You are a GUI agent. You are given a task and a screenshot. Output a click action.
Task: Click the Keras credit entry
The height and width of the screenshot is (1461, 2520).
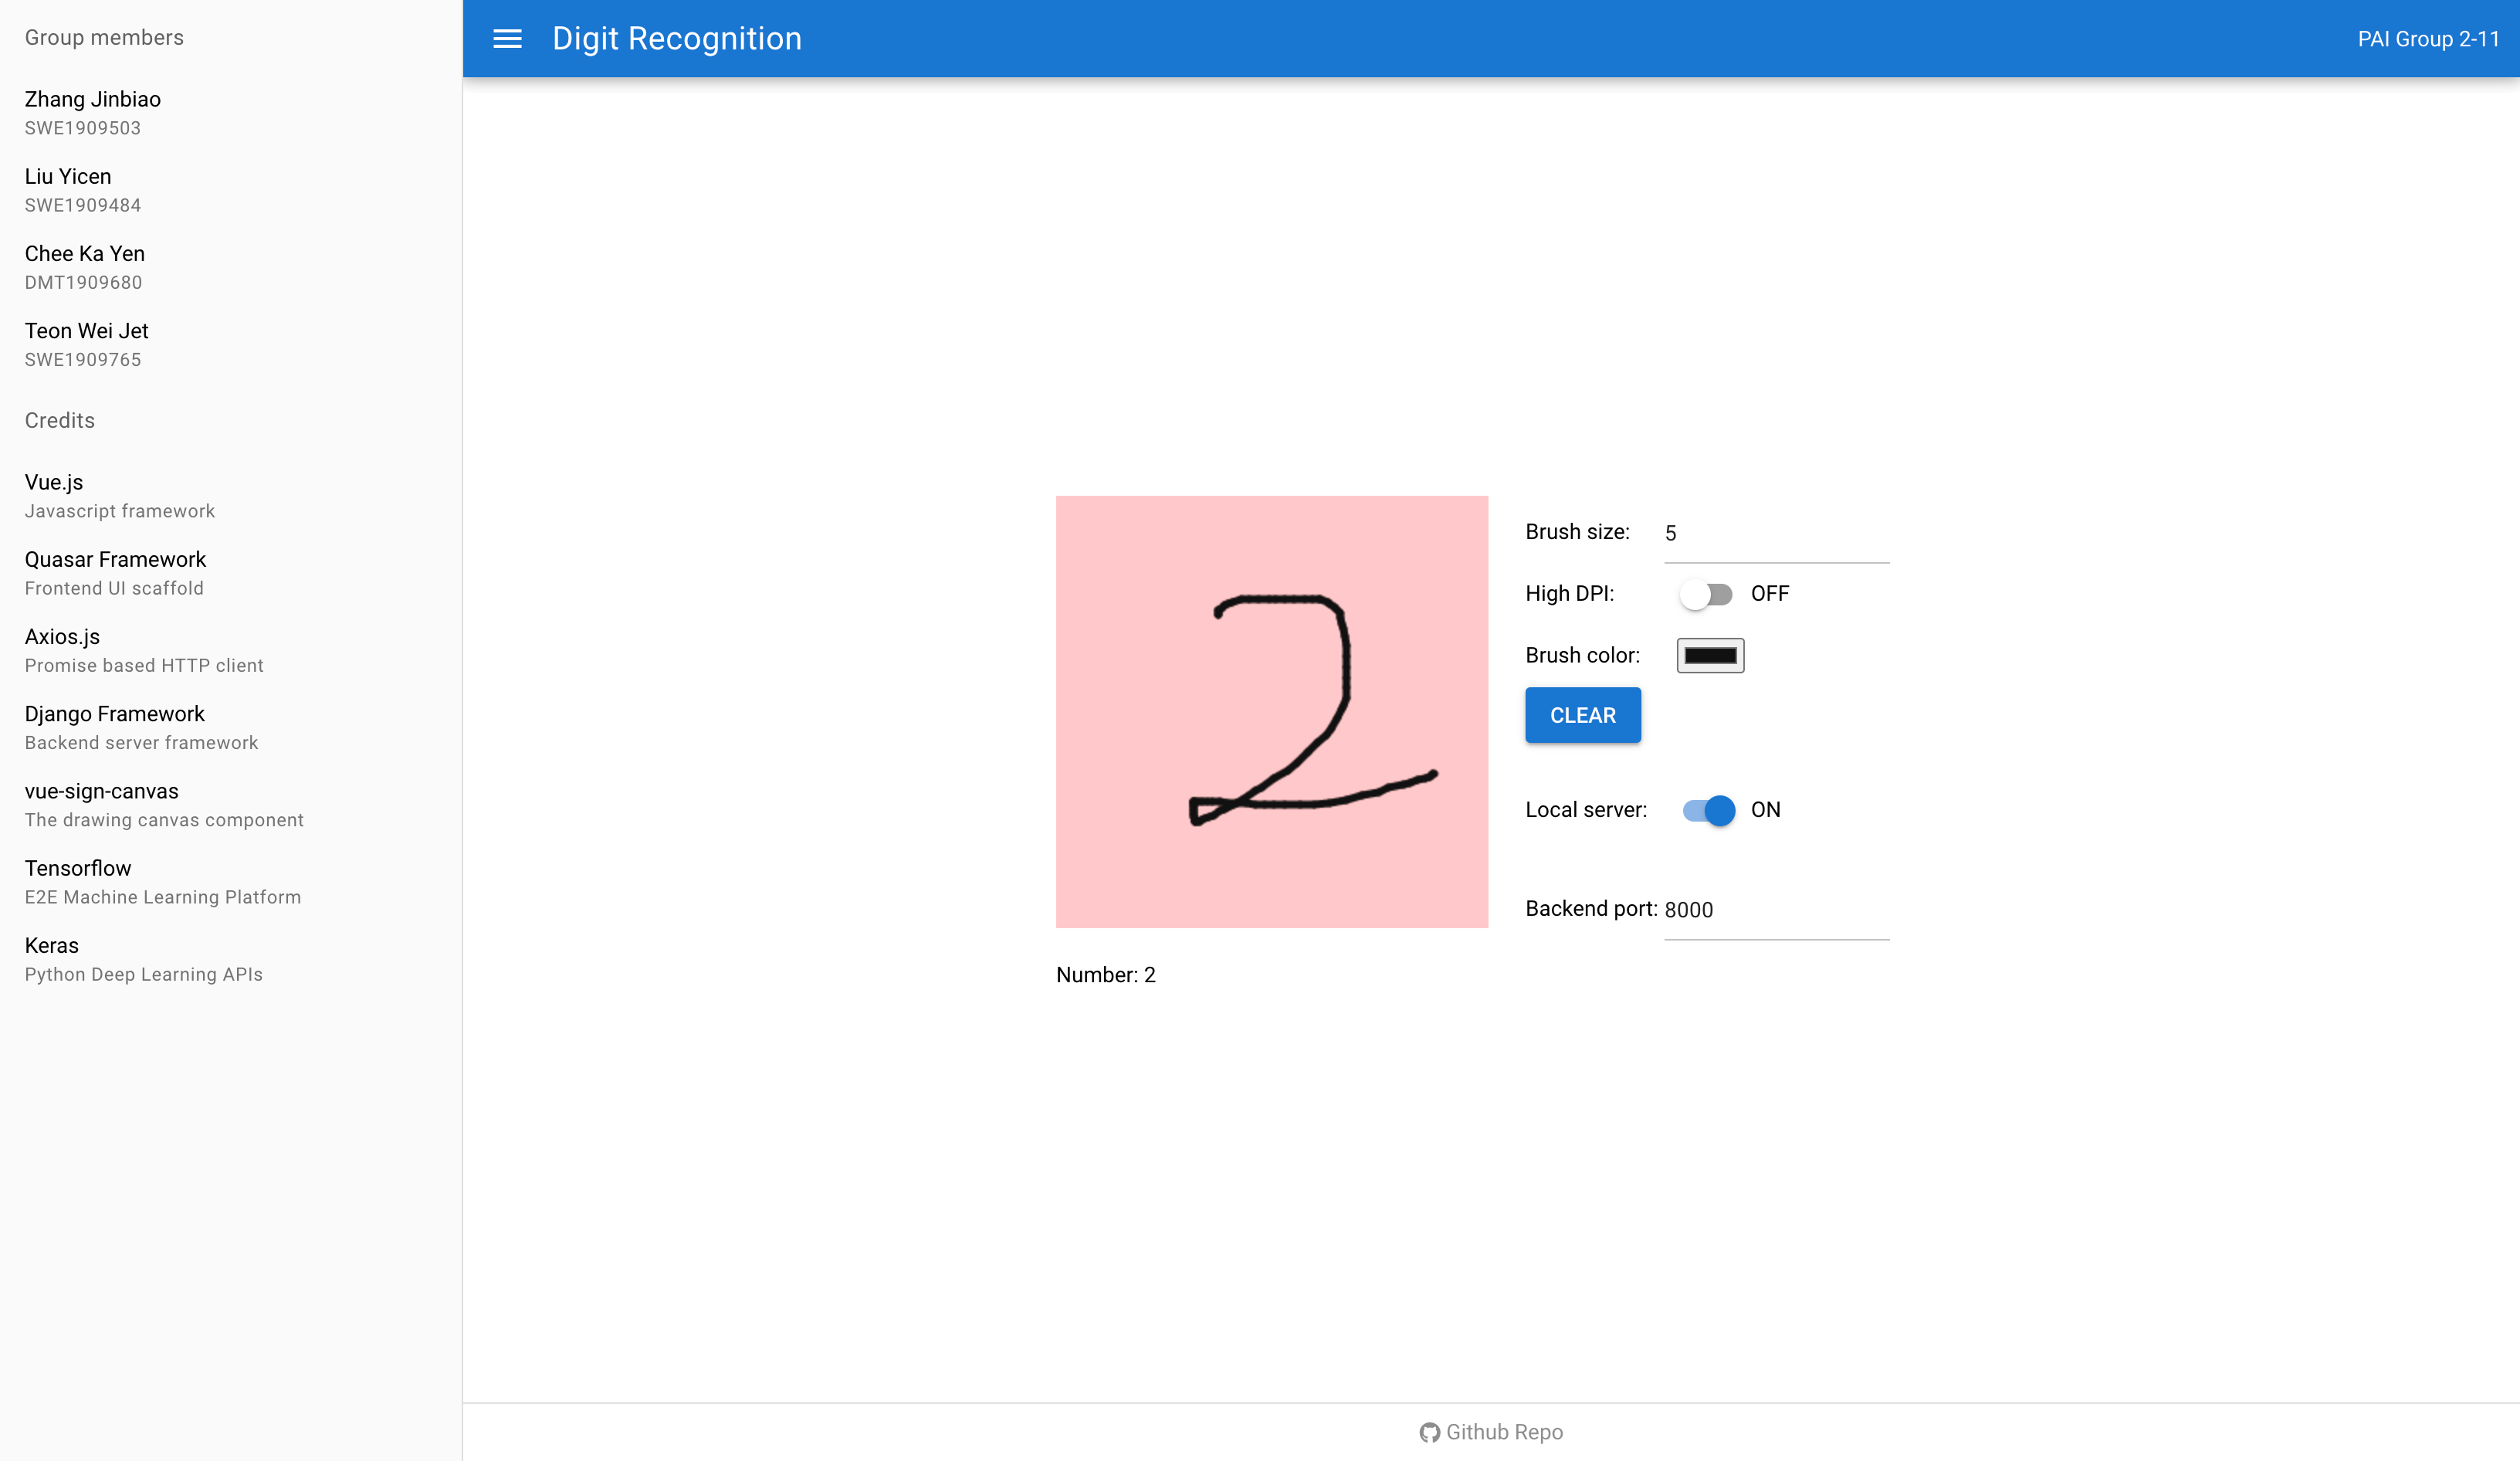52,958
